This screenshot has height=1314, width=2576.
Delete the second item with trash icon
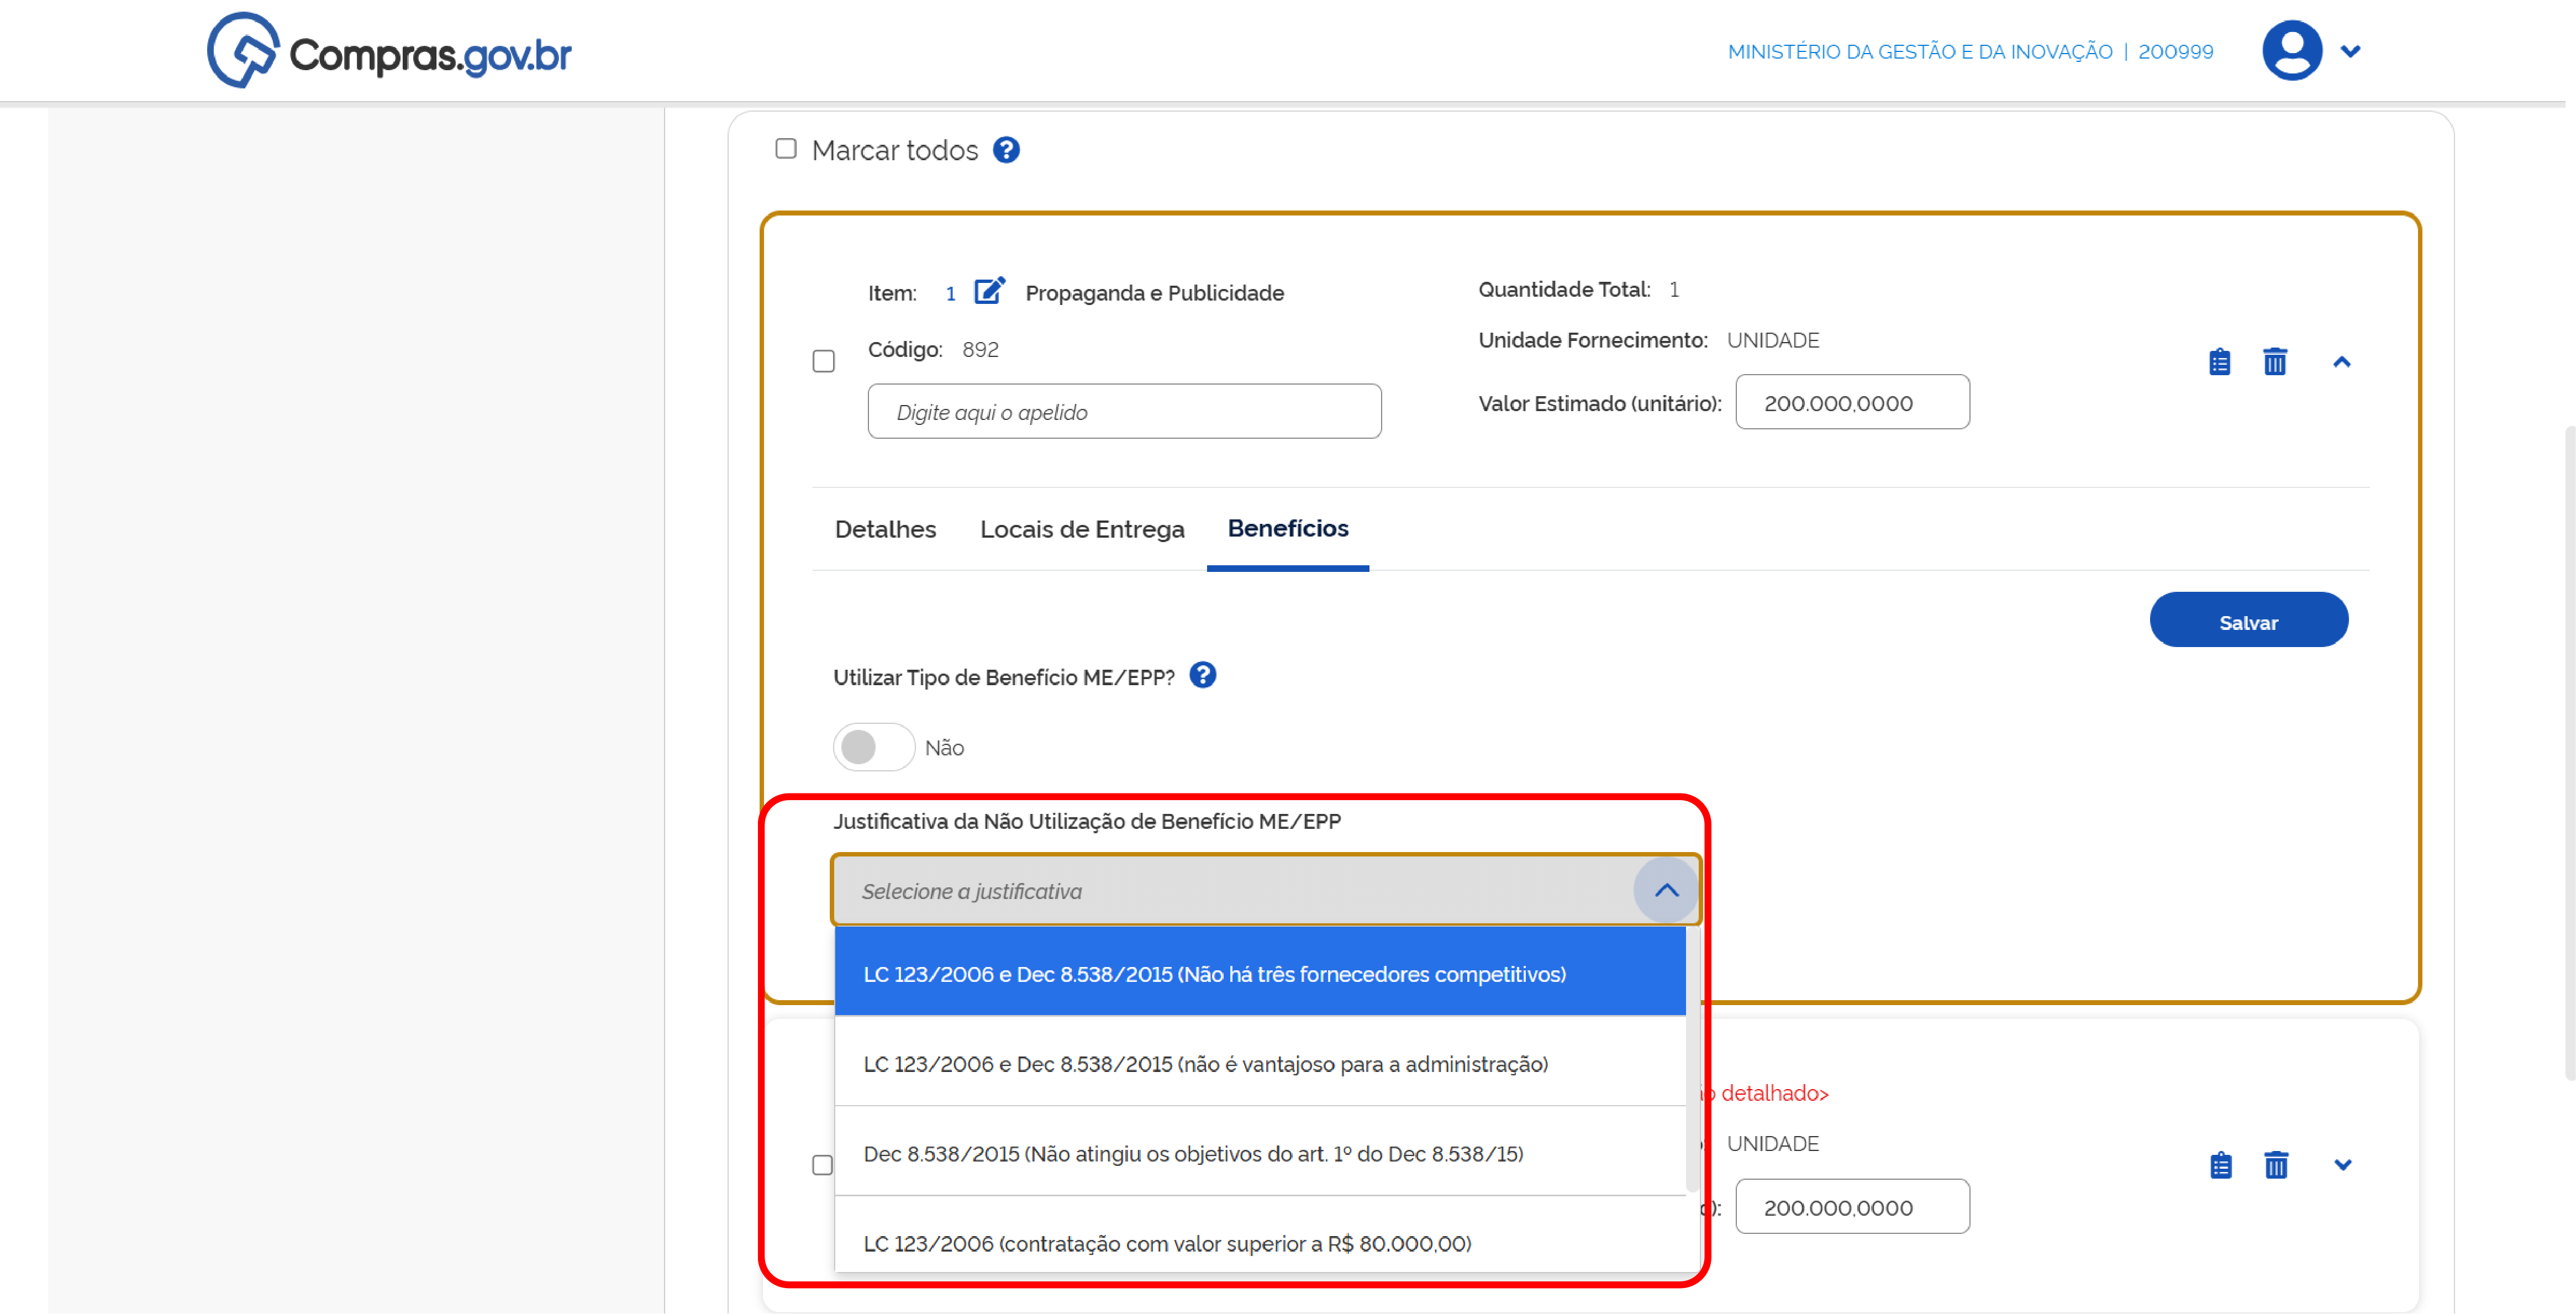tap(2276, 1166)
